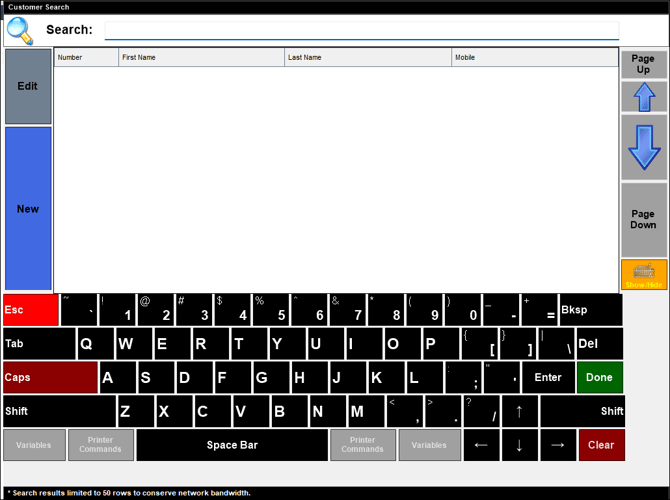
Task: Toggle keyboard with Show/Hide button
Action: (x=644, y=274)
